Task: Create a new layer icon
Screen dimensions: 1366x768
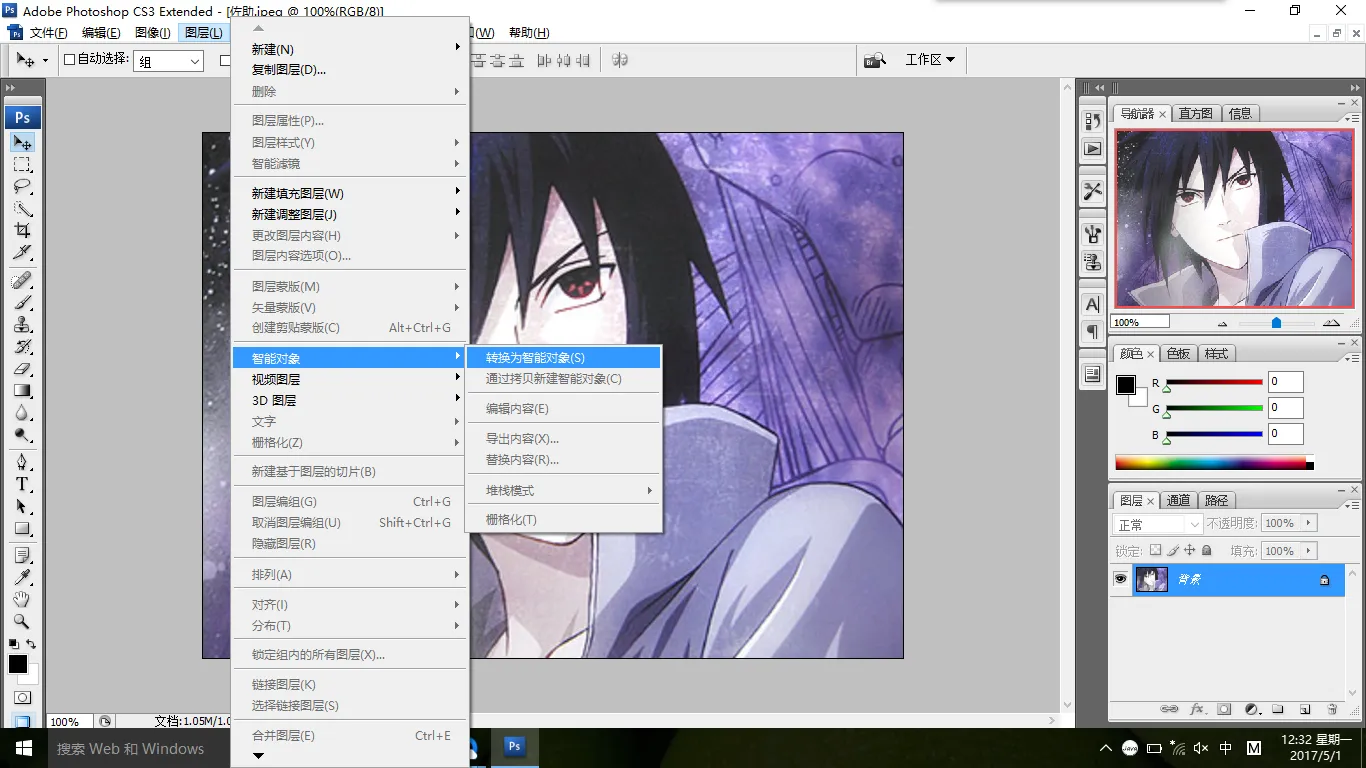Action: pos(1305,709)
